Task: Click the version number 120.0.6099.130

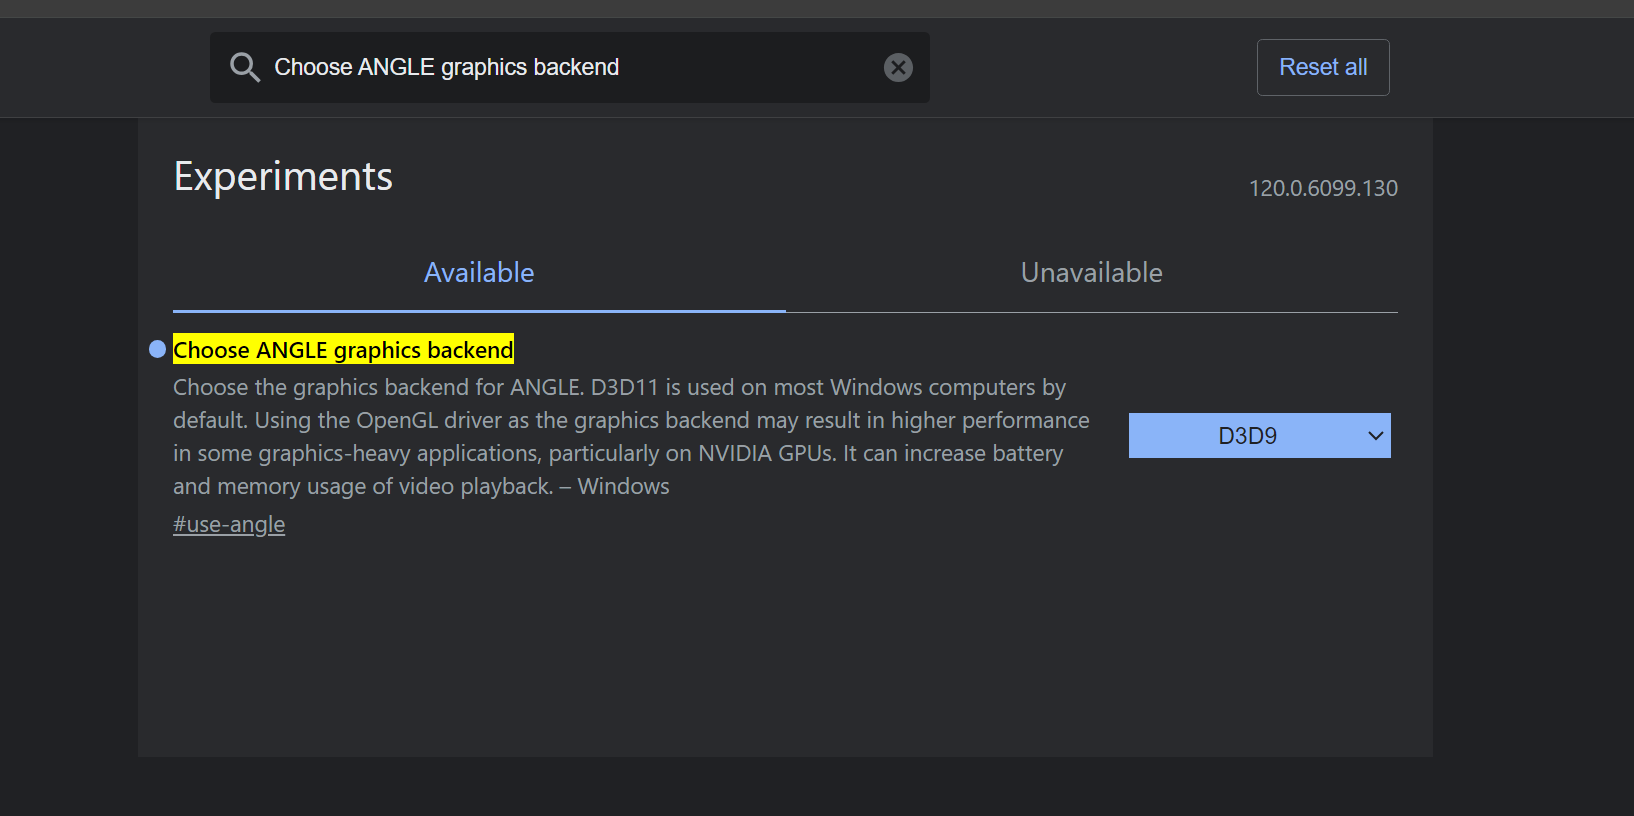Action: (1323, 188)
